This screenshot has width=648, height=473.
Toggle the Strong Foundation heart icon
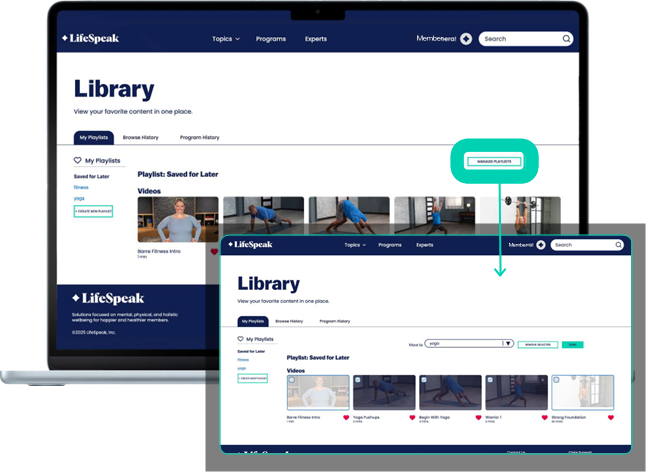pyautogui.click(x=612, y=418)
